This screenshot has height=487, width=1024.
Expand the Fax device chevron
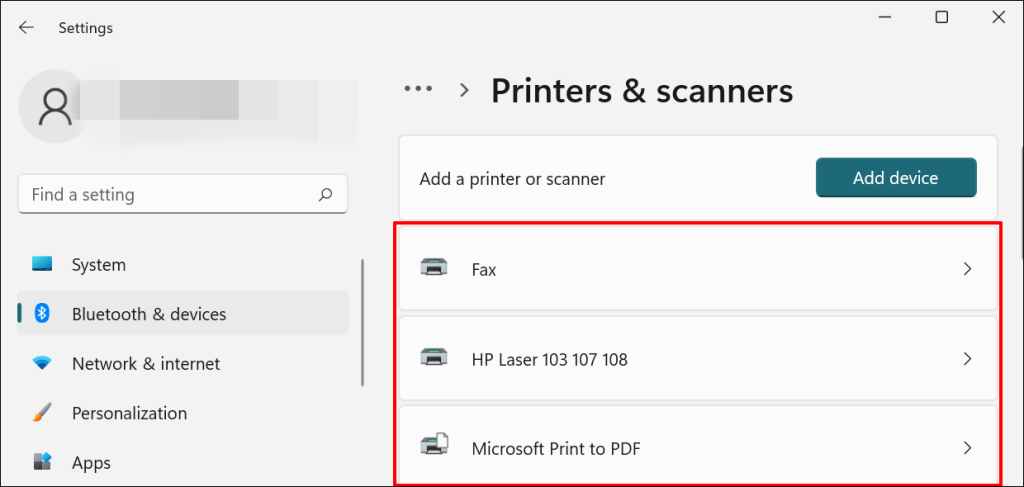pyautogui.click(x=967, y=269)
